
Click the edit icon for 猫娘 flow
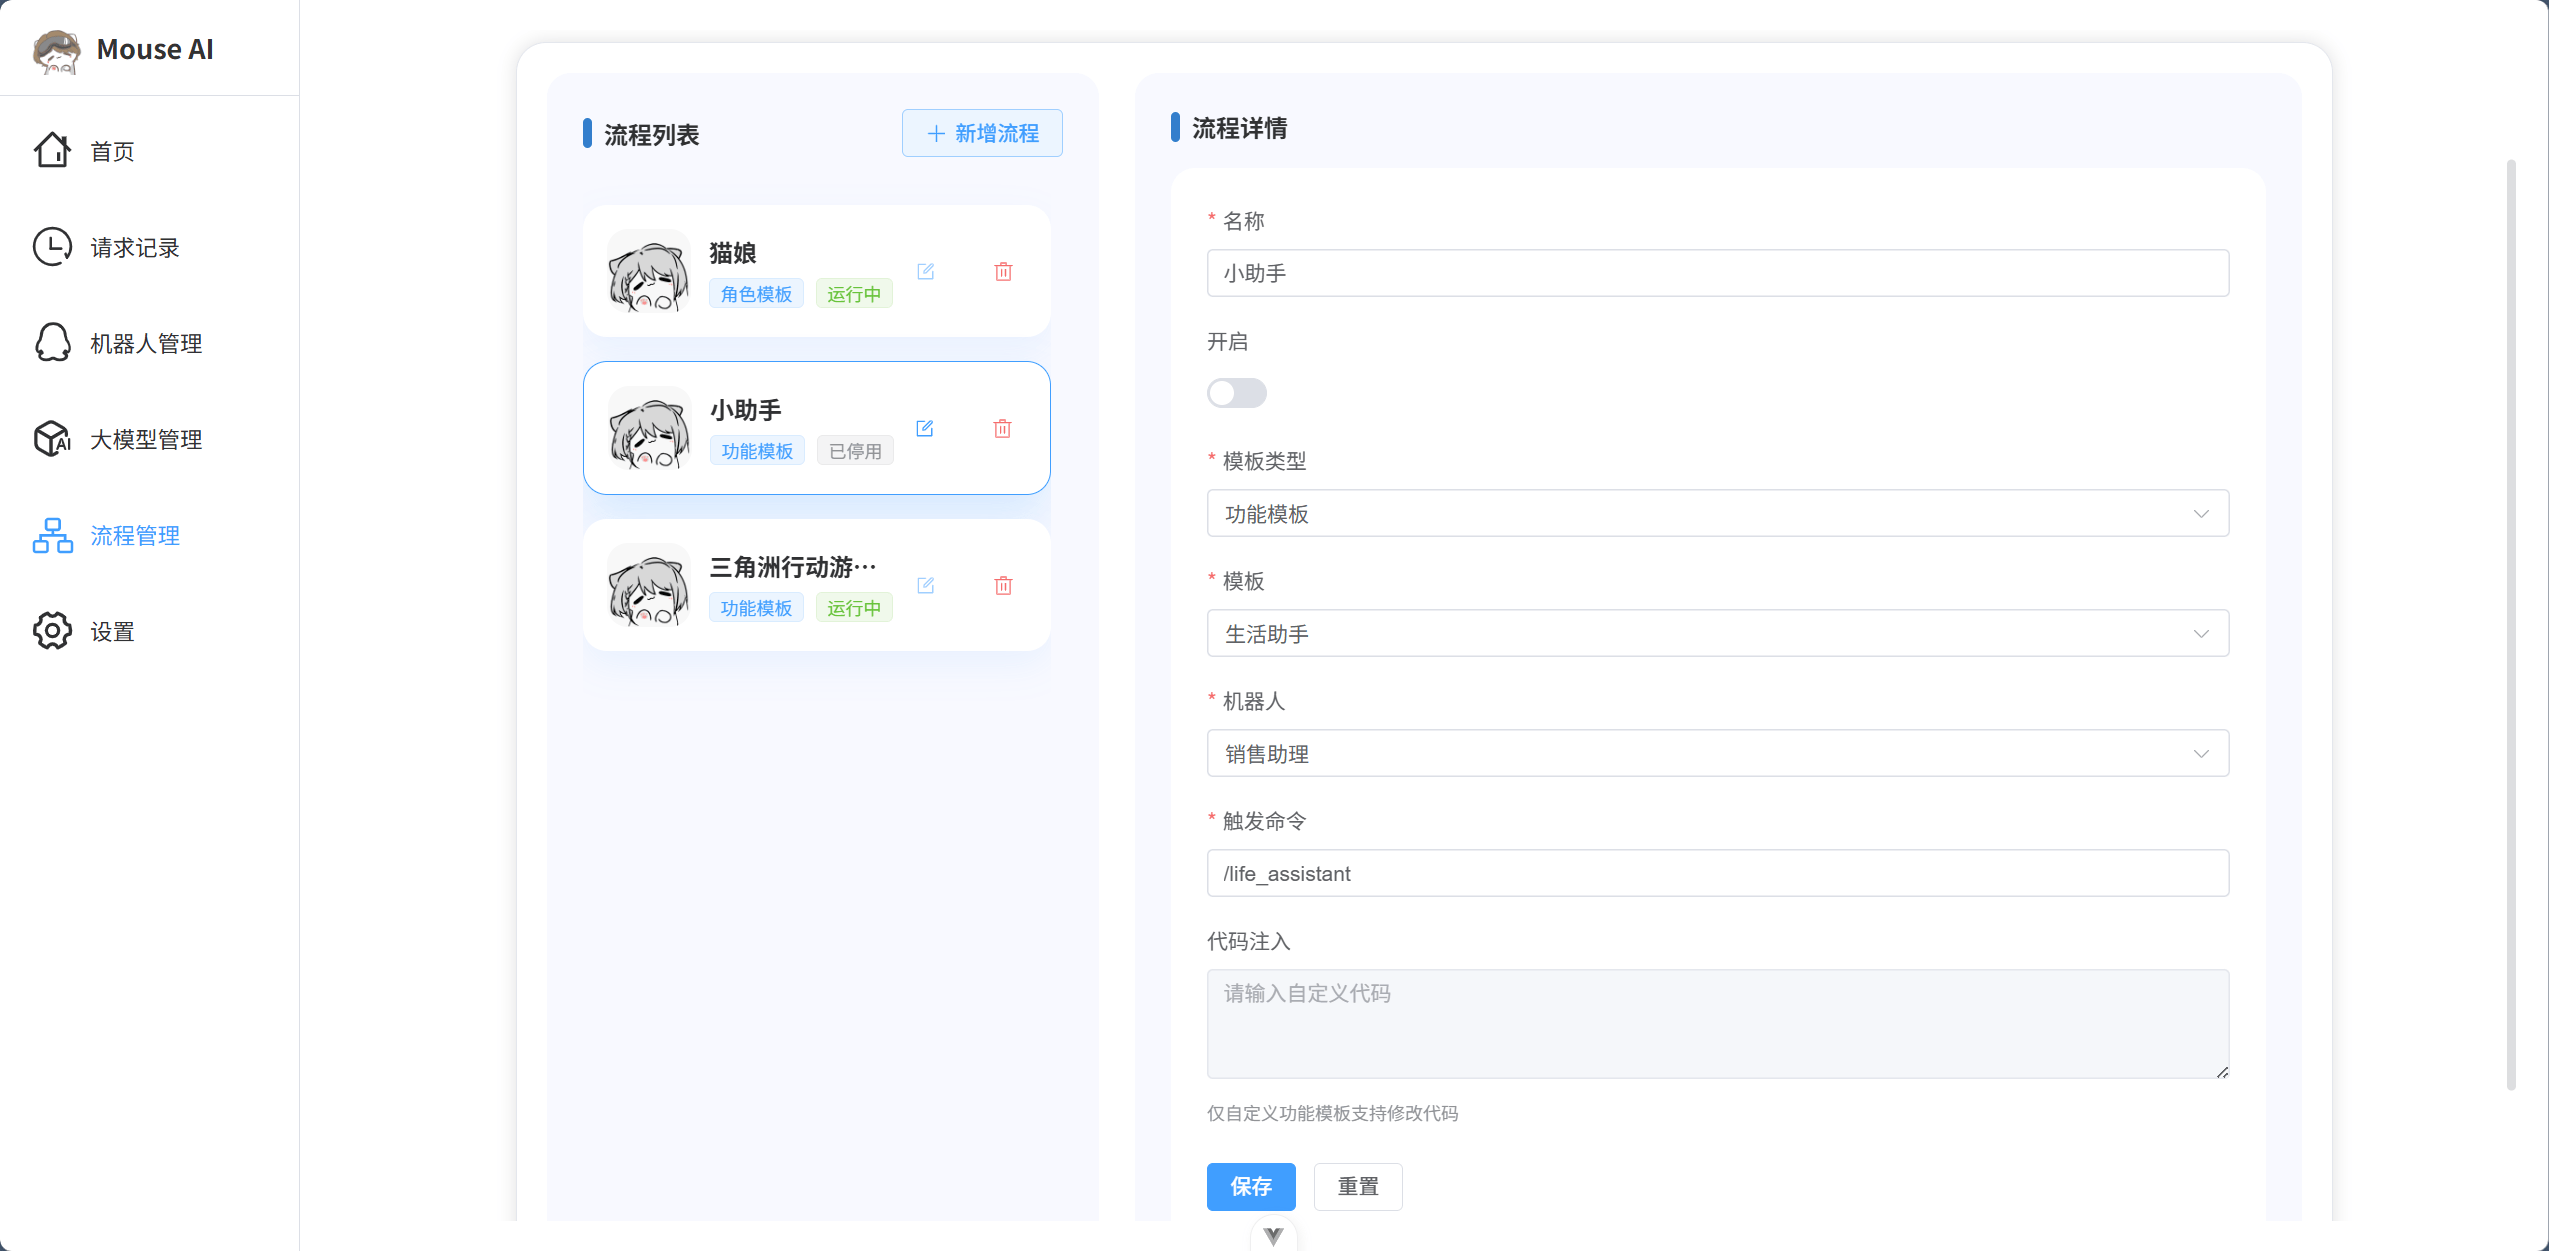pos(925,271)
